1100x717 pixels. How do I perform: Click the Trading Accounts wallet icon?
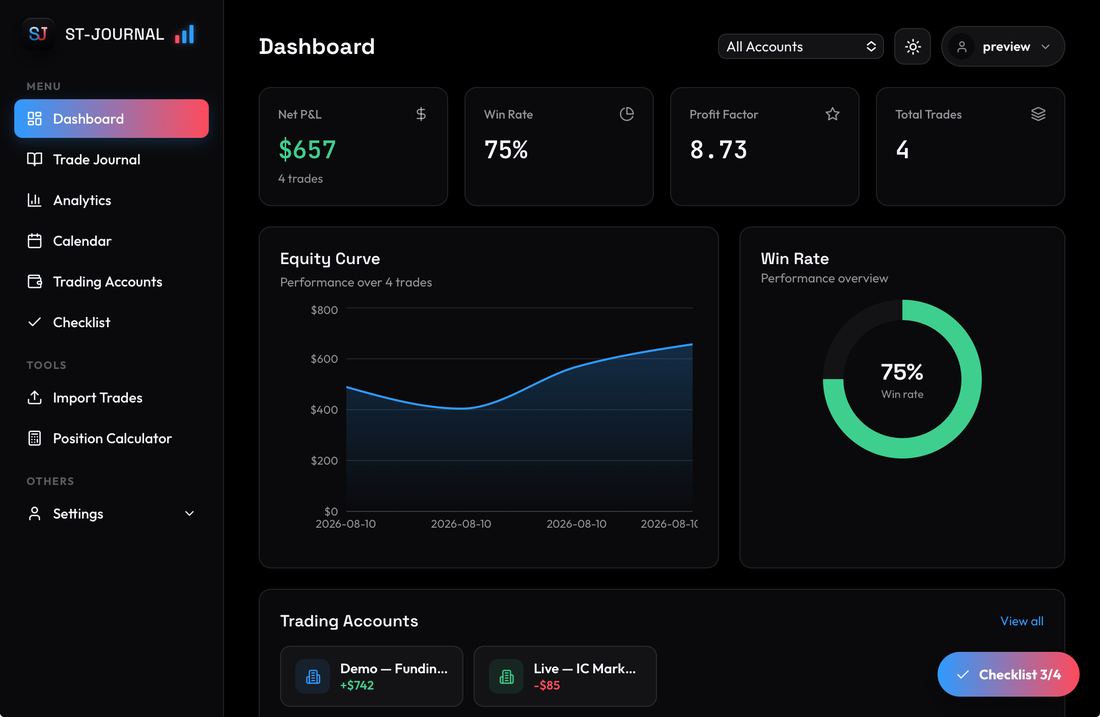[x=34, y=281]
